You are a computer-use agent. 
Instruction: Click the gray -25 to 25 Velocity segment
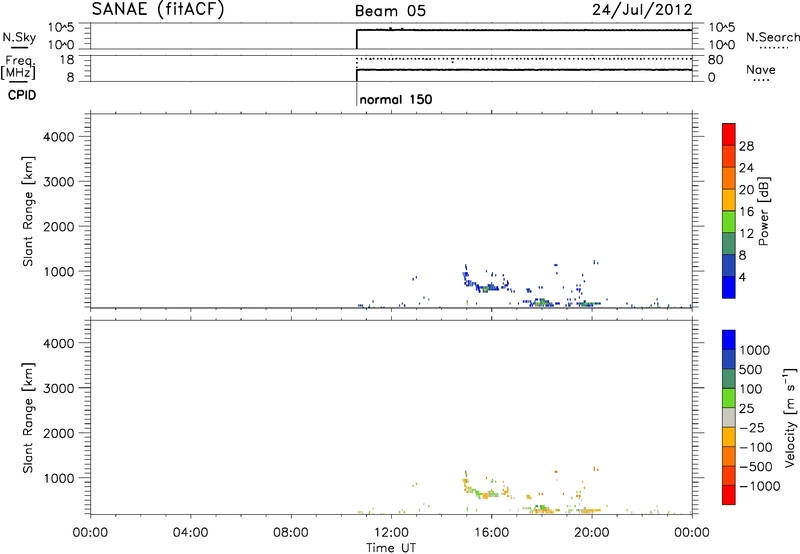click(x=729, y=417)
